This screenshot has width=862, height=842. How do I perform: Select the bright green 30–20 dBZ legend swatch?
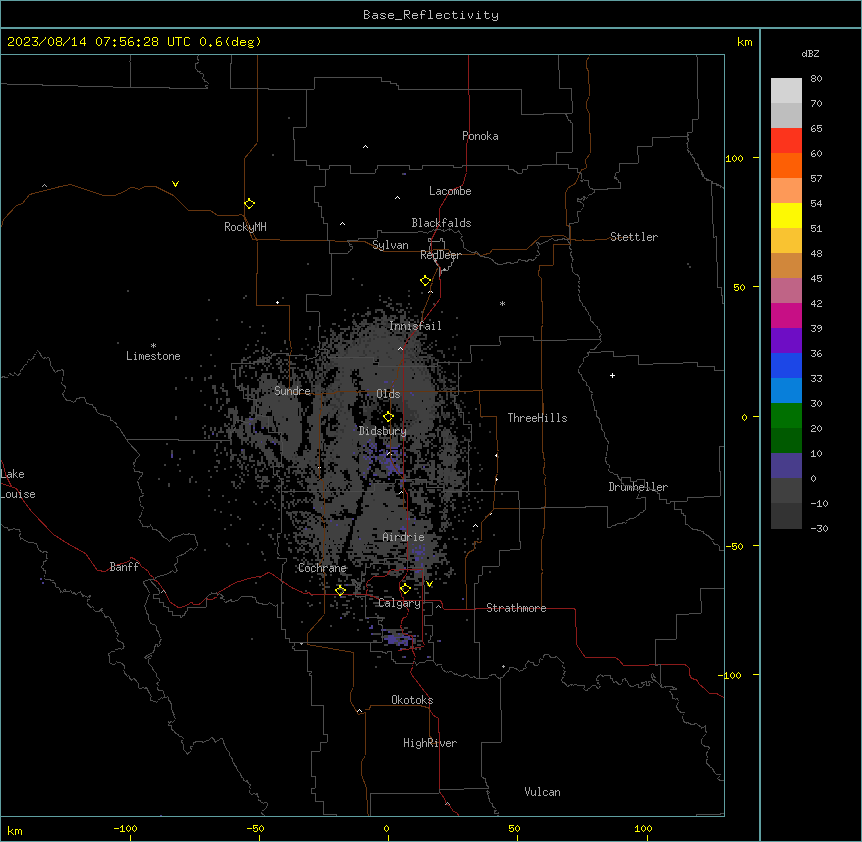(786, 416)
